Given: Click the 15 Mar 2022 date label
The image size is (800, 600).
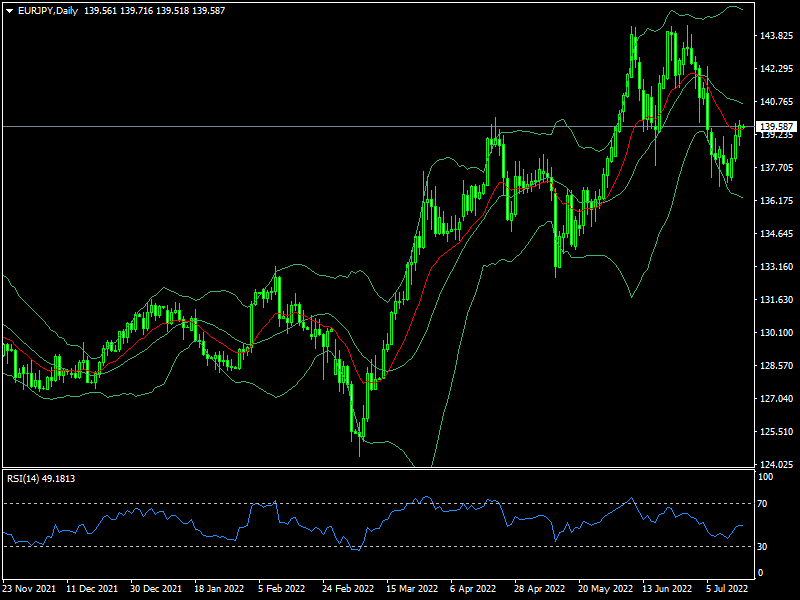Looking at the screenshot, I should (412, 588).
